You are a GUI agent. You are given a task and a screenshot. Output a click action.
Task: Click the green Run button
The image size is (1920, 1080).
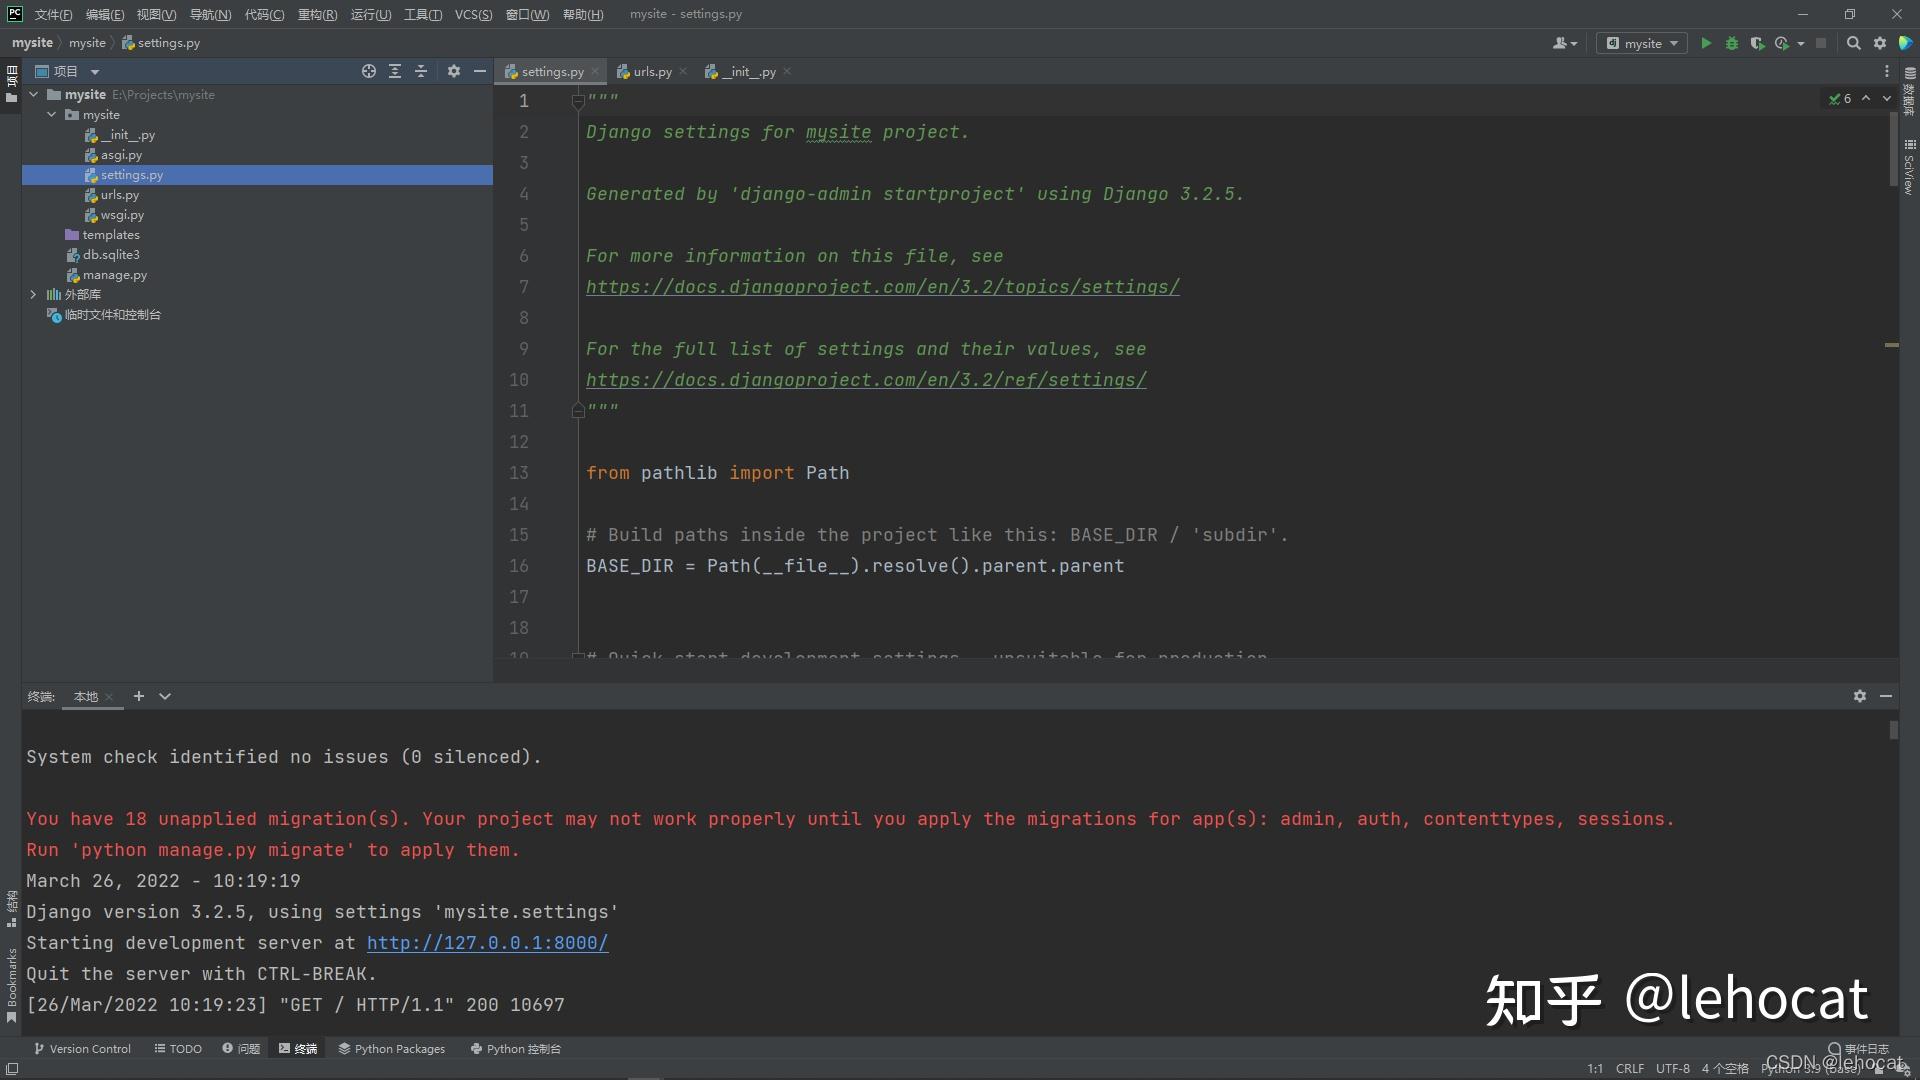(x=1706, y=43)
